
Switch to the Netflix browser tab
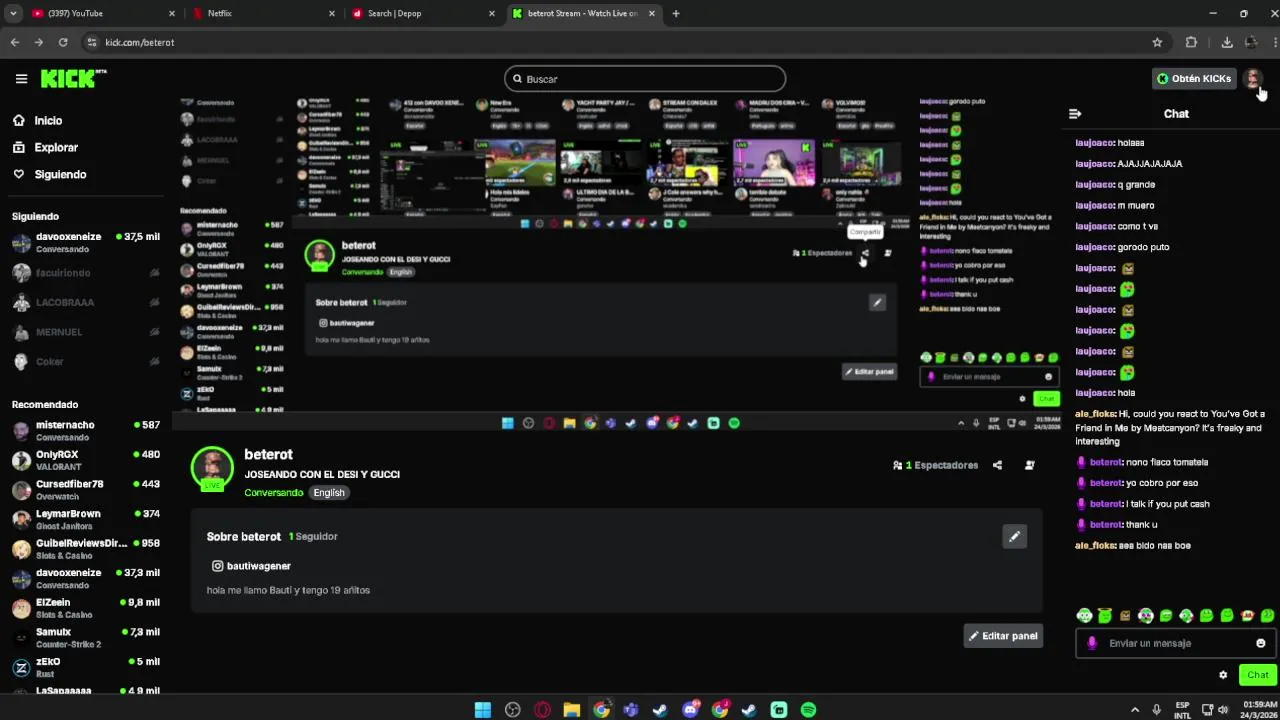[x=263, y=13]
